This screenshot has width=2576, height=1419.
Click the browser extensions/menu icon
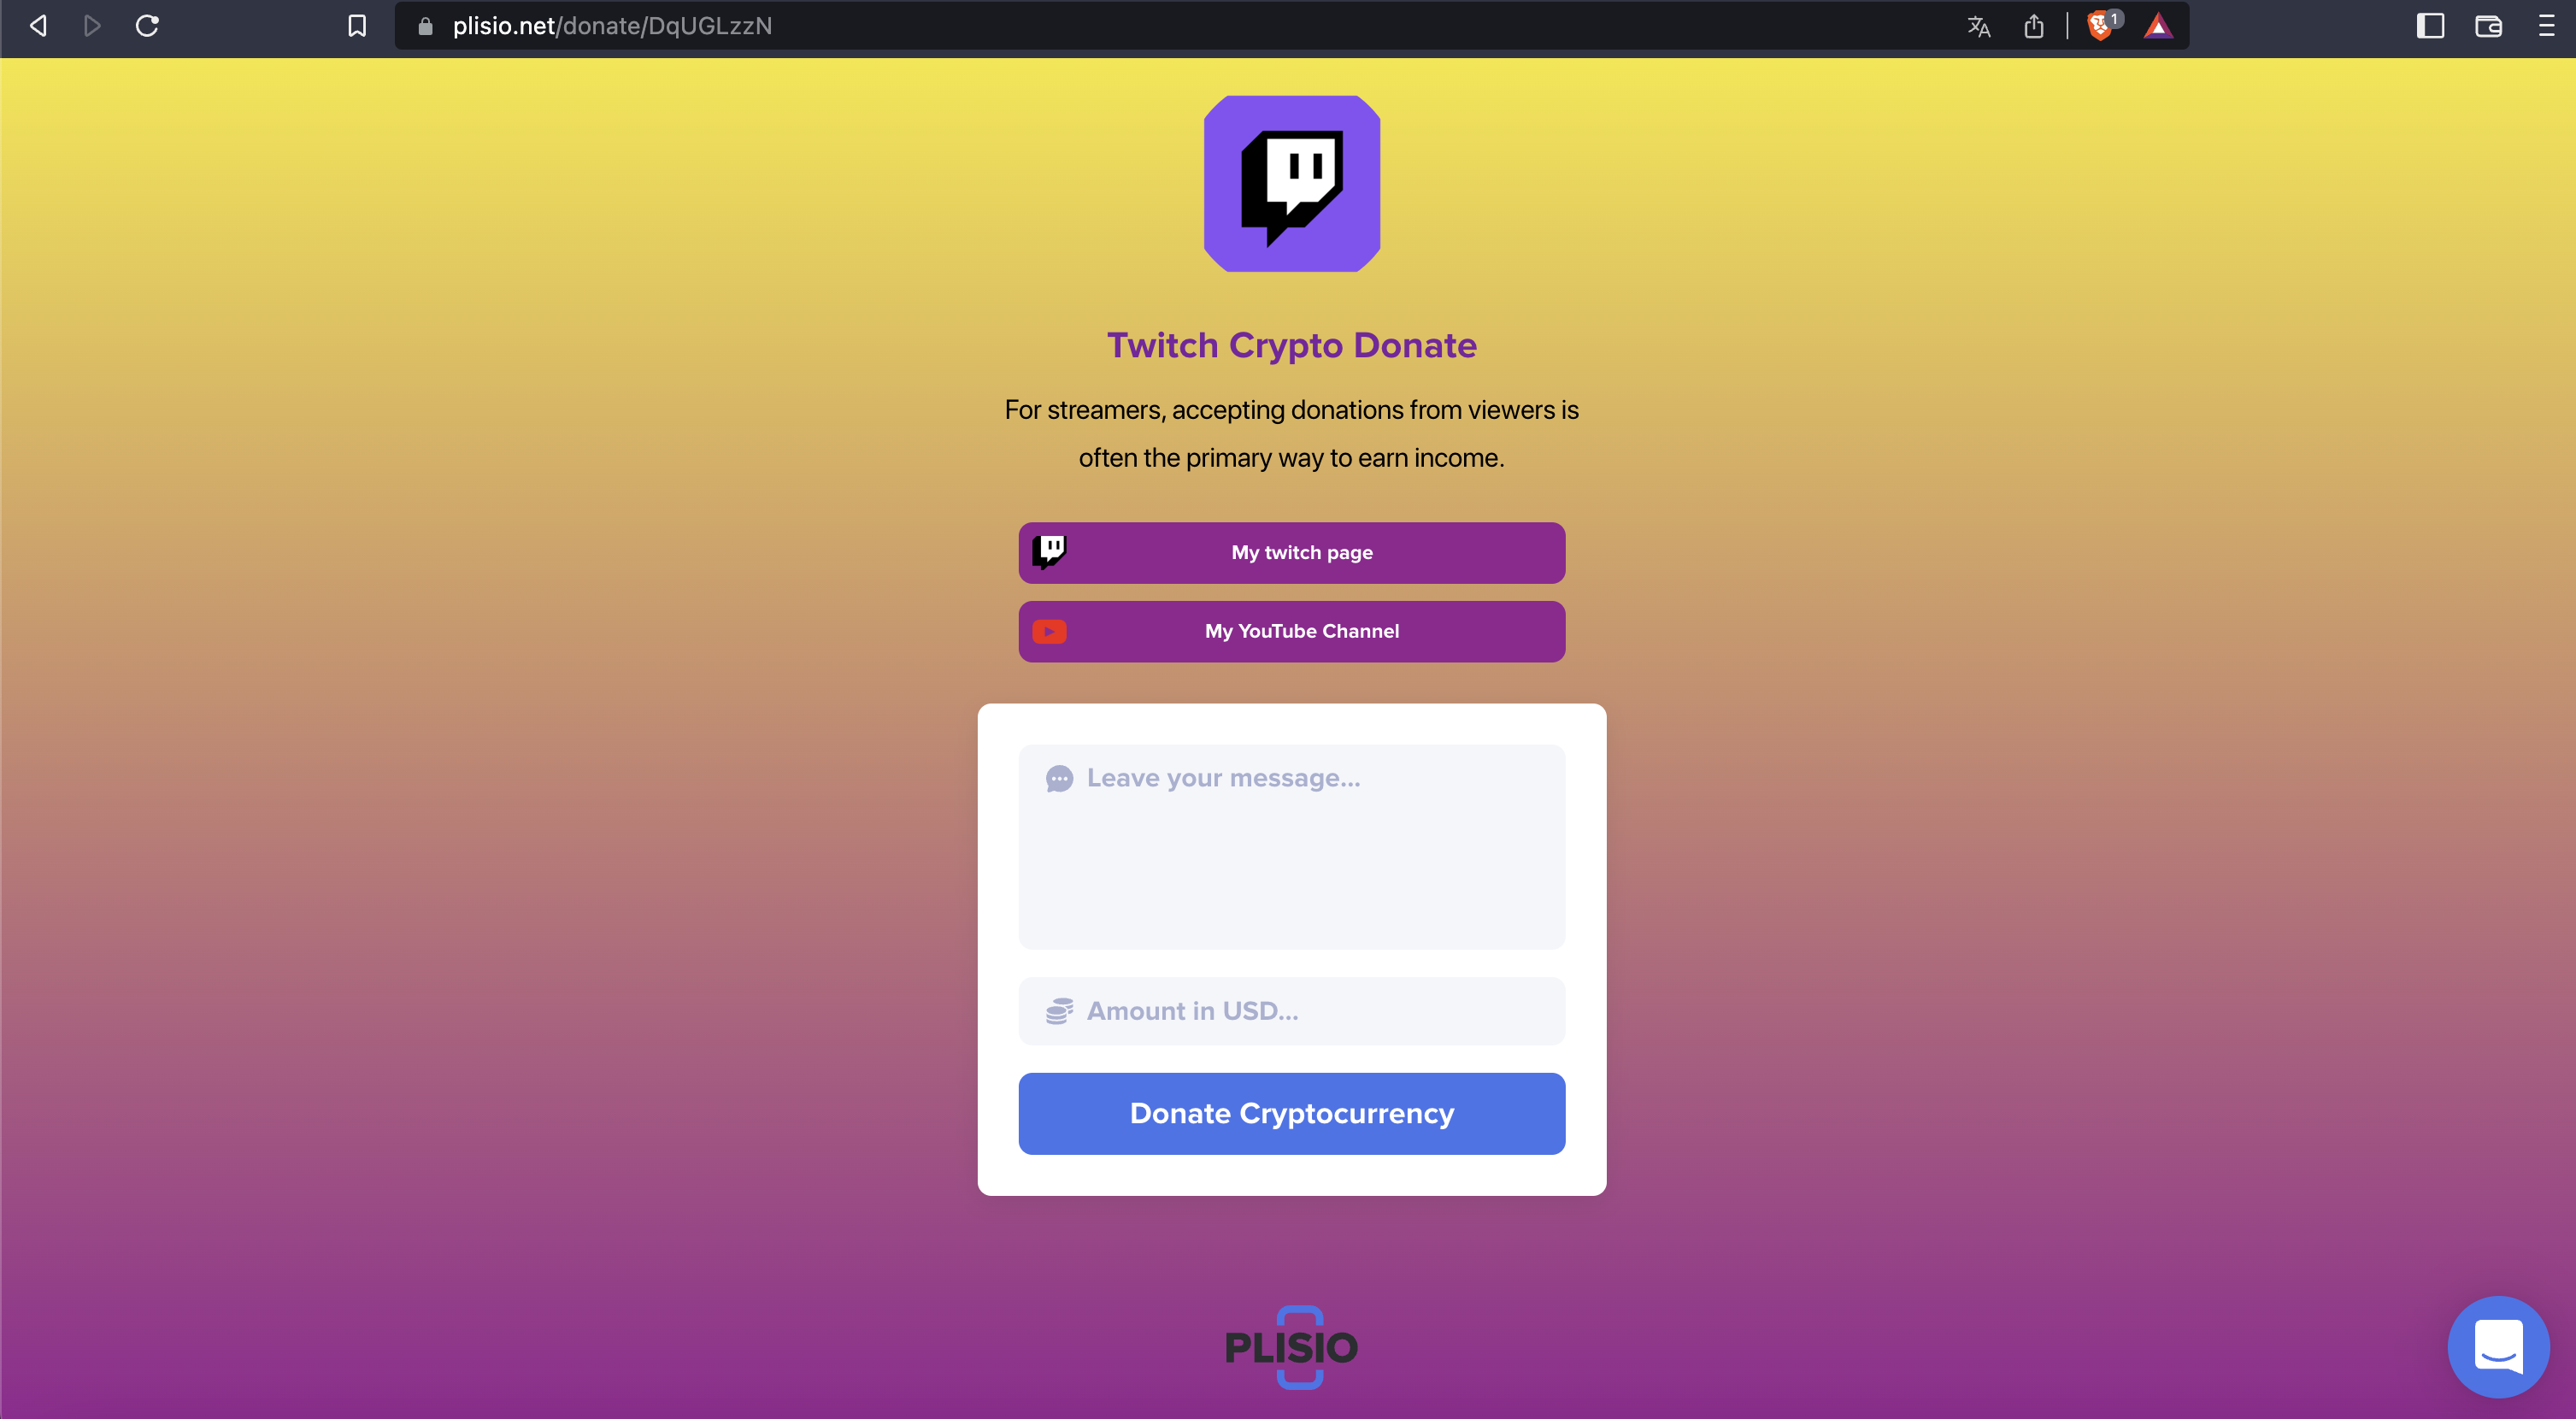[x=2546, y=25]
